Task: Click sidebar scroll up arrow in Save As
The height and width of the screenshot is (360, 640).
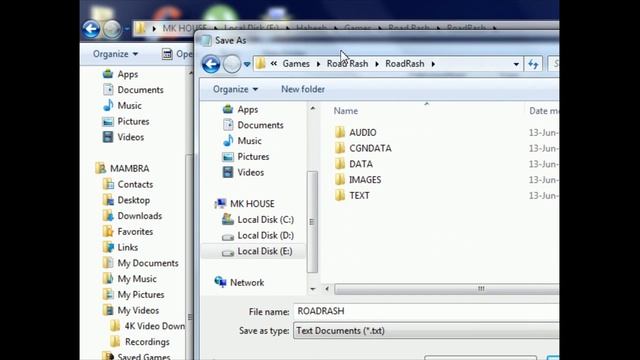Action: pos(313,108)
